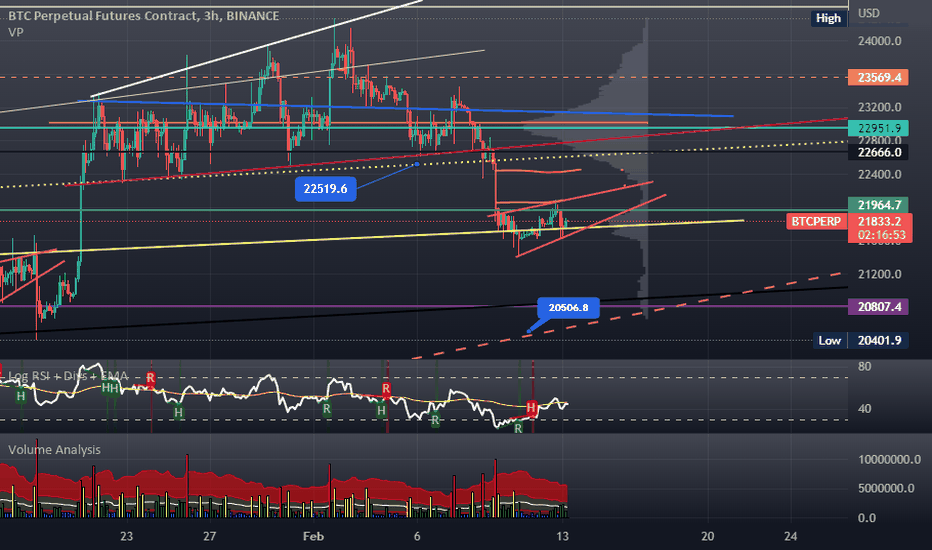Click the 23 date on time axis
The width and height of the screenshot is (932, 550).
(126, 536)
